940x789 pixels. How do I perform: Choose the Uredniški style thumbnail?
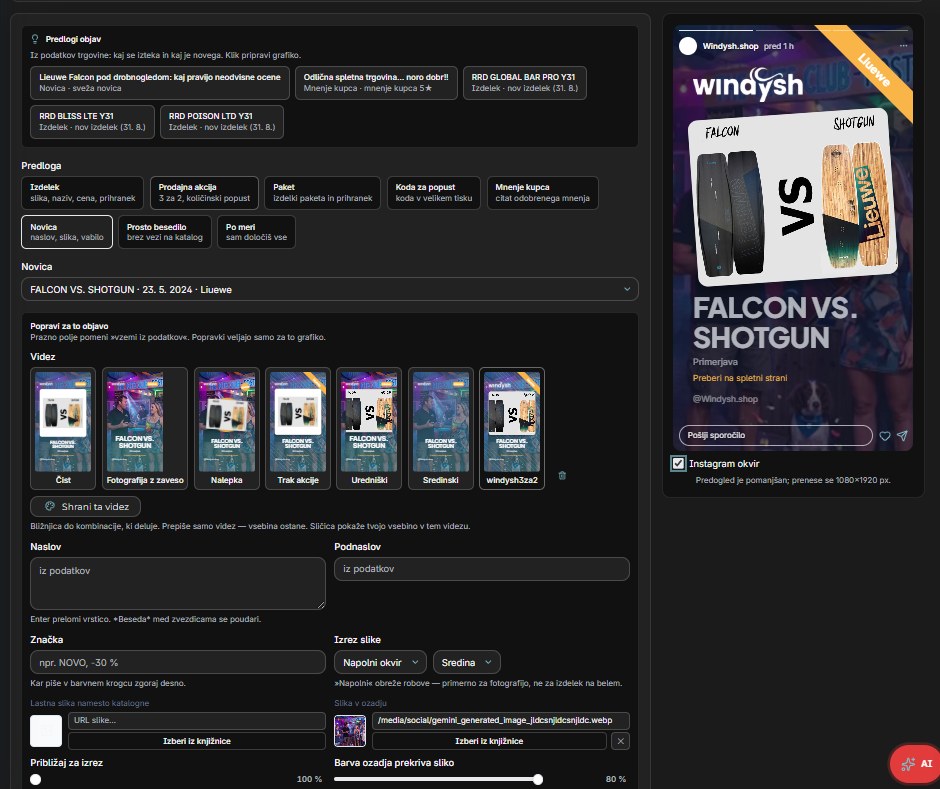[369, 428]
